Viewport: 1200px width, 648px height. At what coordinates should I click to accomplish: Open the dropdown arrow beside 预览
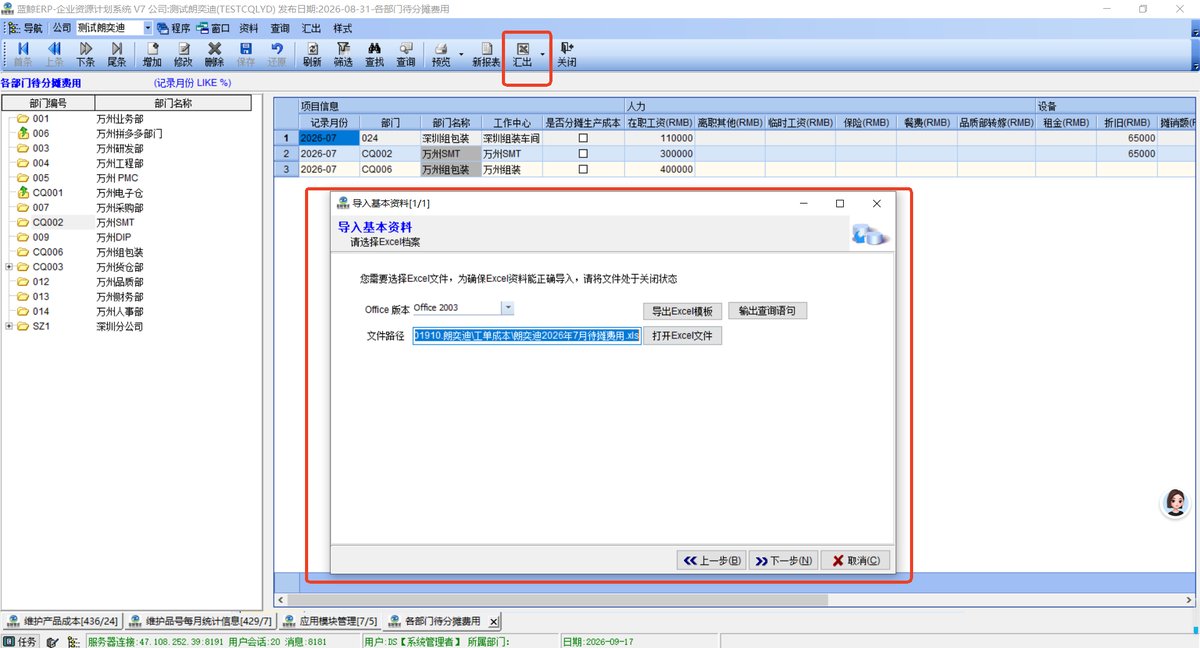point(461,54)
